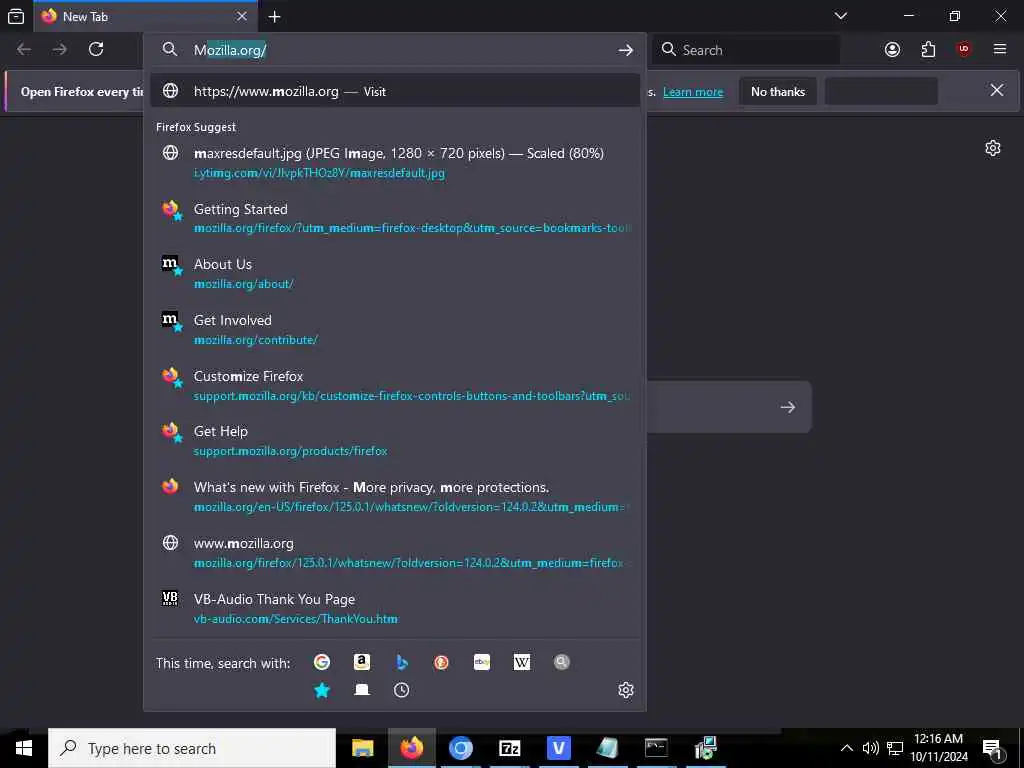Open the application hamburger menu
Viewport: 1024px width, 768px height.
tap(1000, 50)
